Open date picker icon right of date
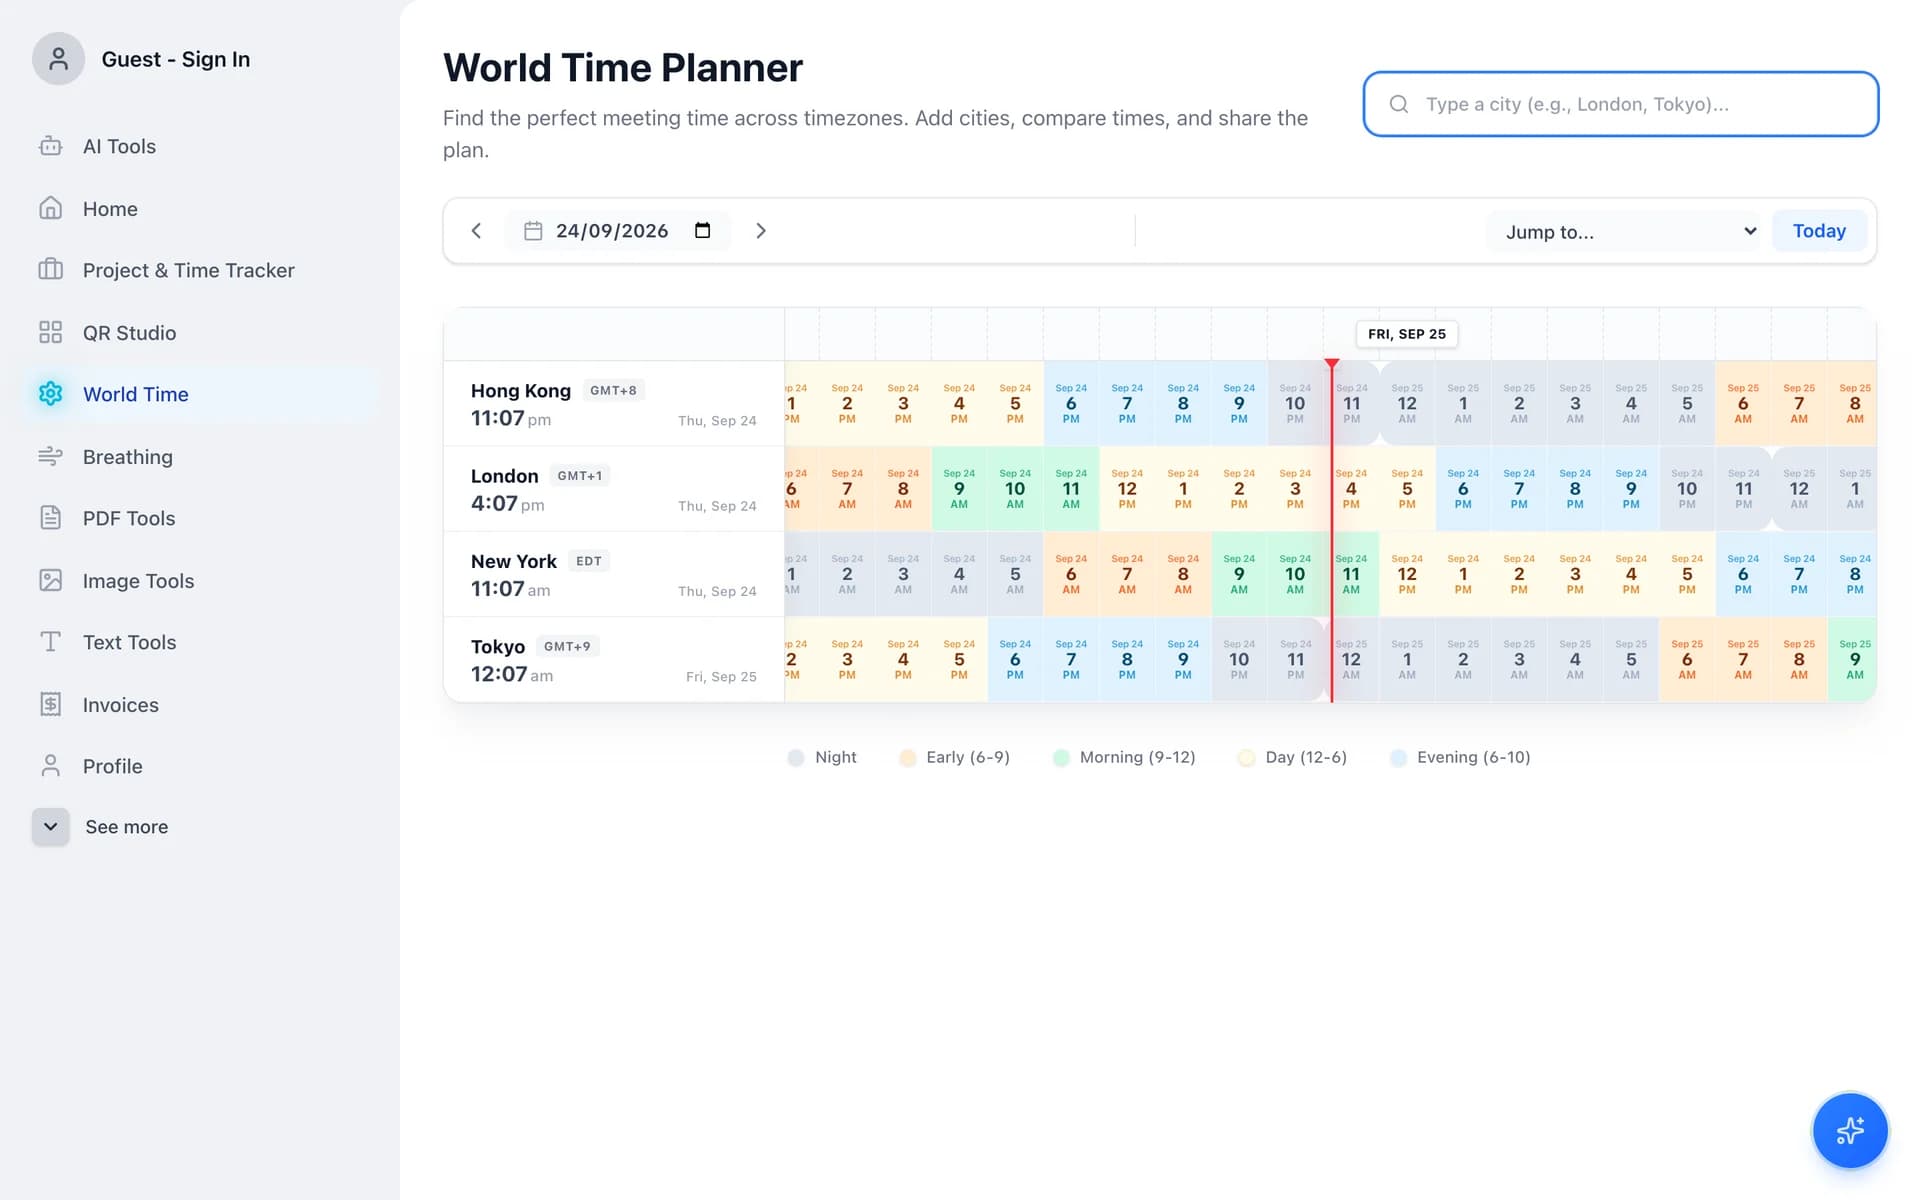Viewport: 1920px width, 1200px height. coord(703,231)
